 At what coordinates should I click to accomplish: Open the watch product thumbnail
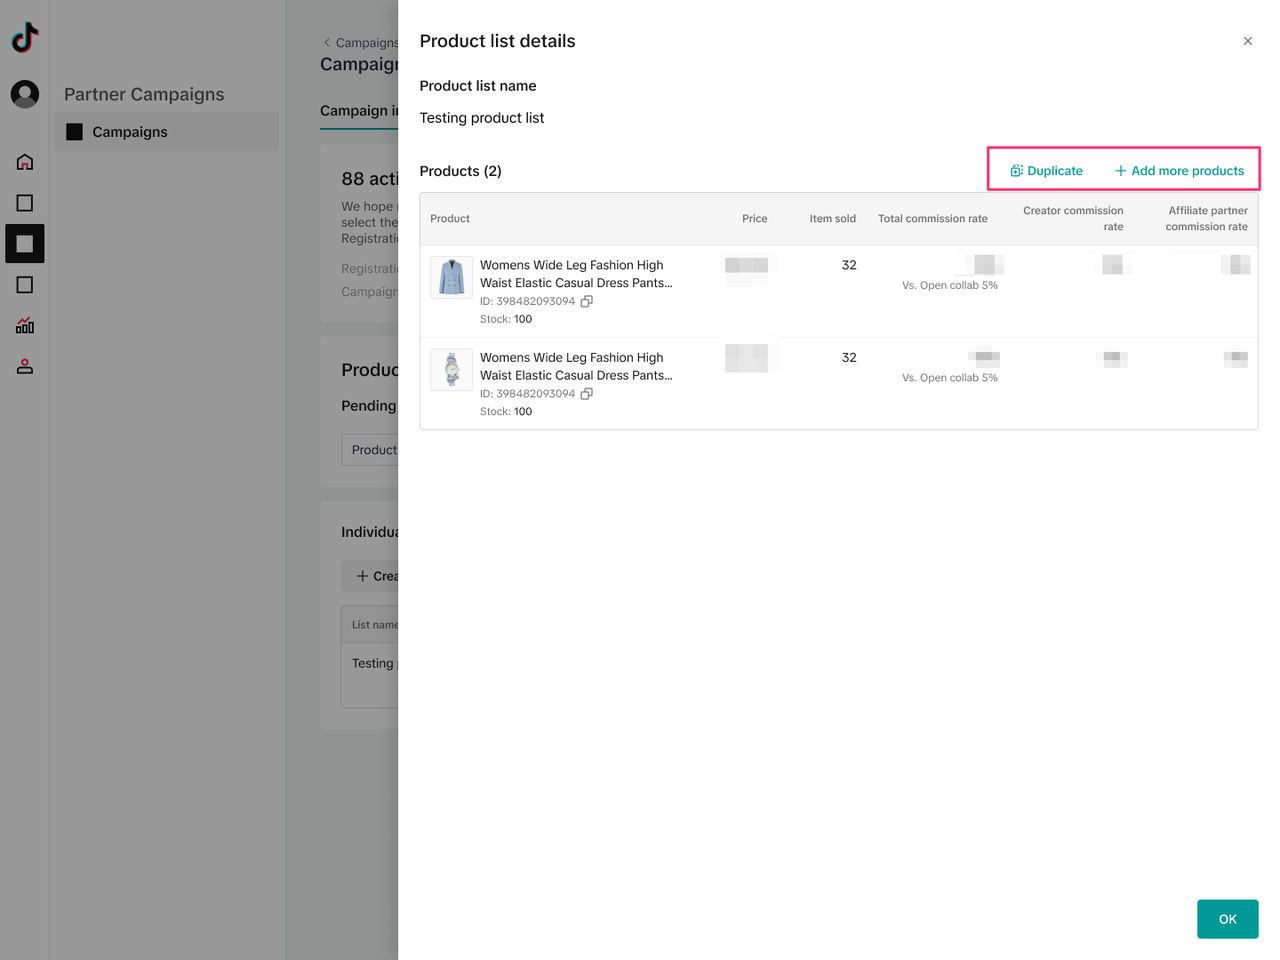451,370
